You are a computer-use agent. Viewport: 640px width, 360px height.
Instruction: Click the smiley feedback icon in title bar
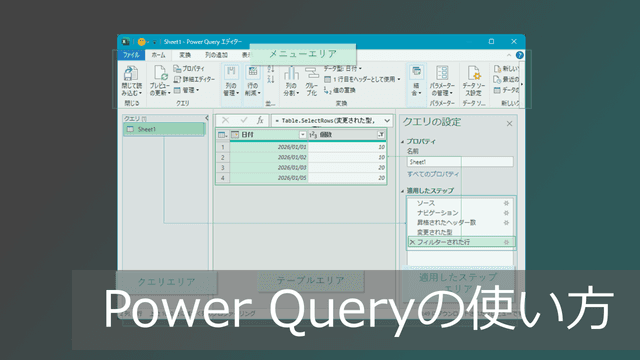pos(142,42)
